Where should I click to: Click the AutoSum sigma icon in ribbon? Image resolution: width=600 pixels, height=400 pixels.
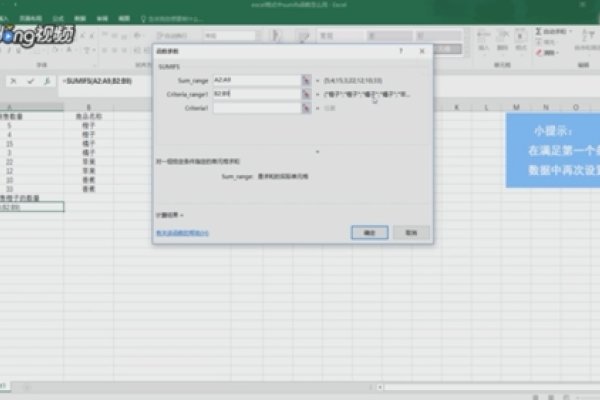[539, 30]
